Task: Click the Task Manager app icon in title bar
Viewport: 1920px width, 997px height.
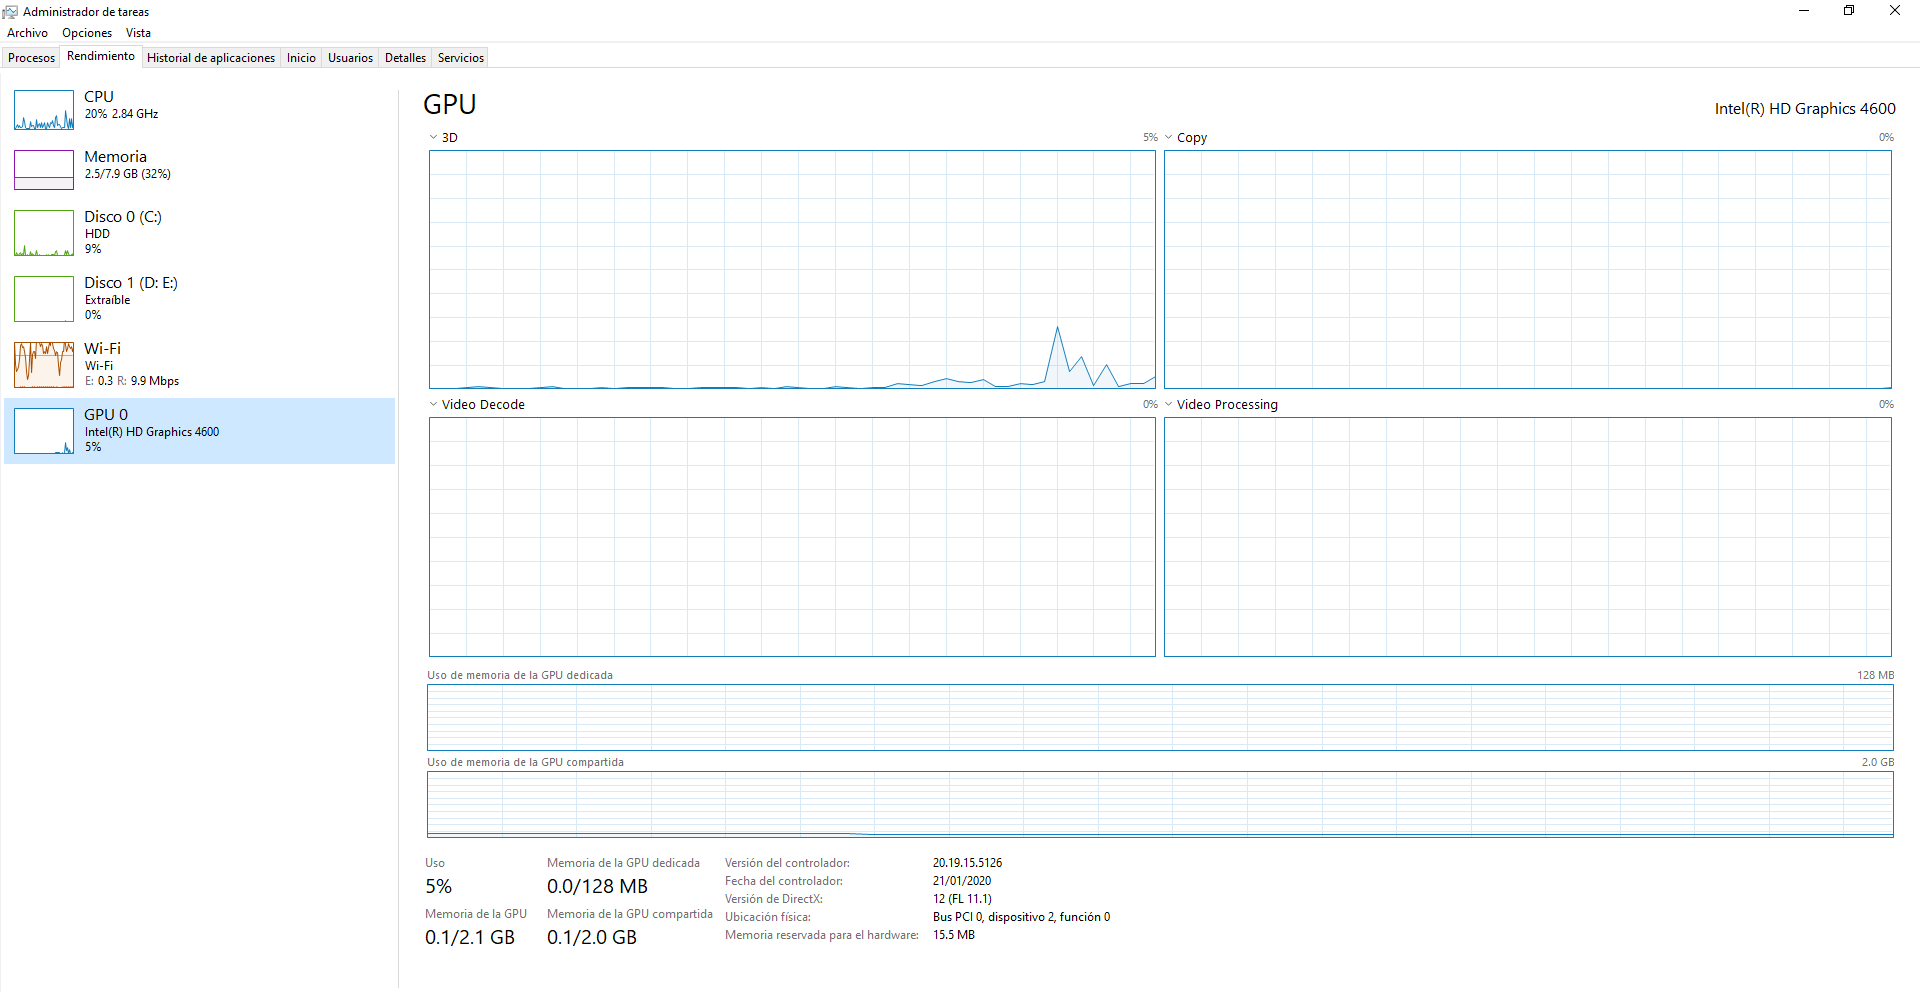Action: tap(11, 11)
